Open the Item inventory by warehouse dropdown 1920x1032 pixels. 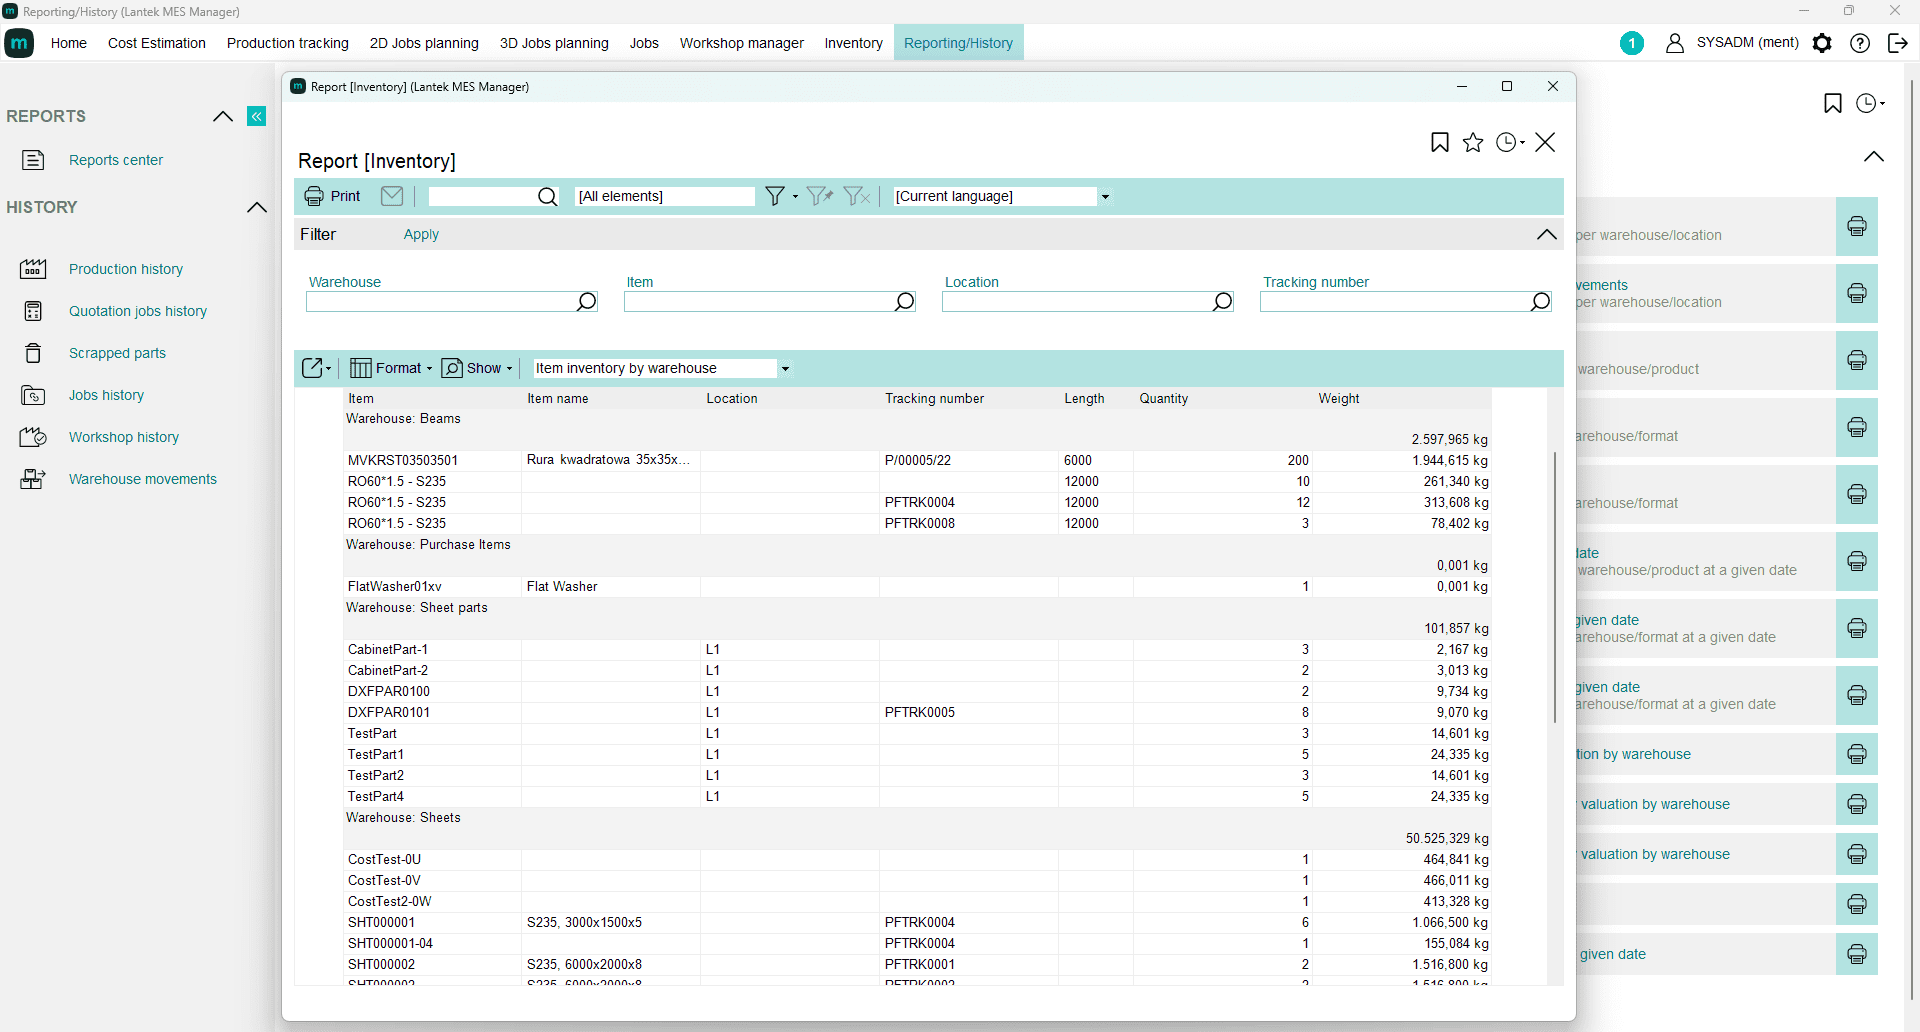click(x=785, y=369)
